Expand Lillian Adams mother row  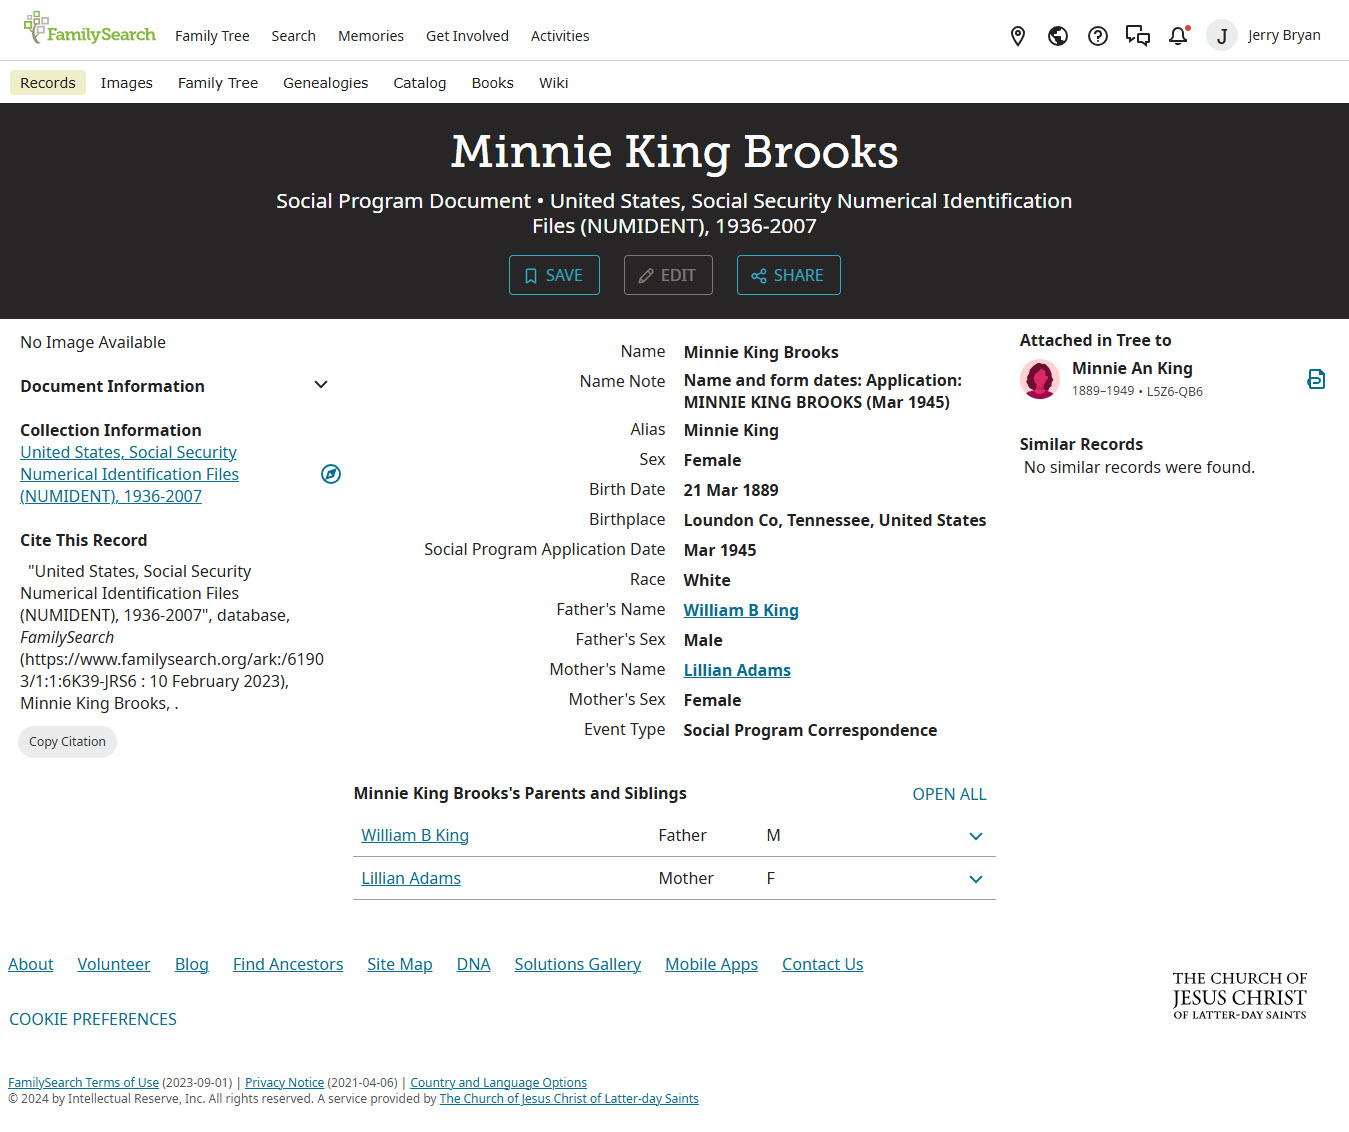[x=976, y=879]
